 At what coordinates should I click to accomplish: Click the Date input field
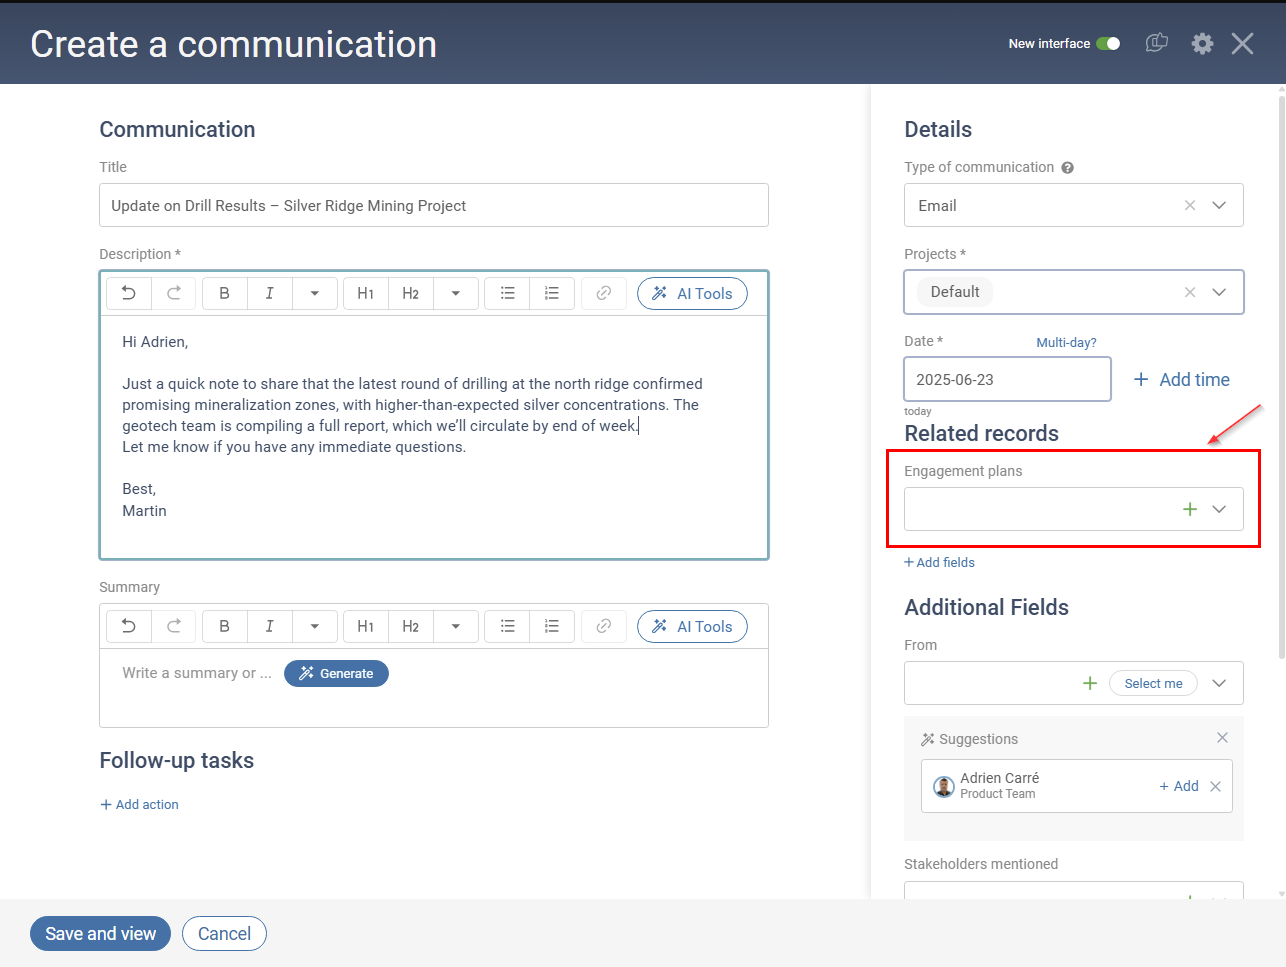[1006, 380]
